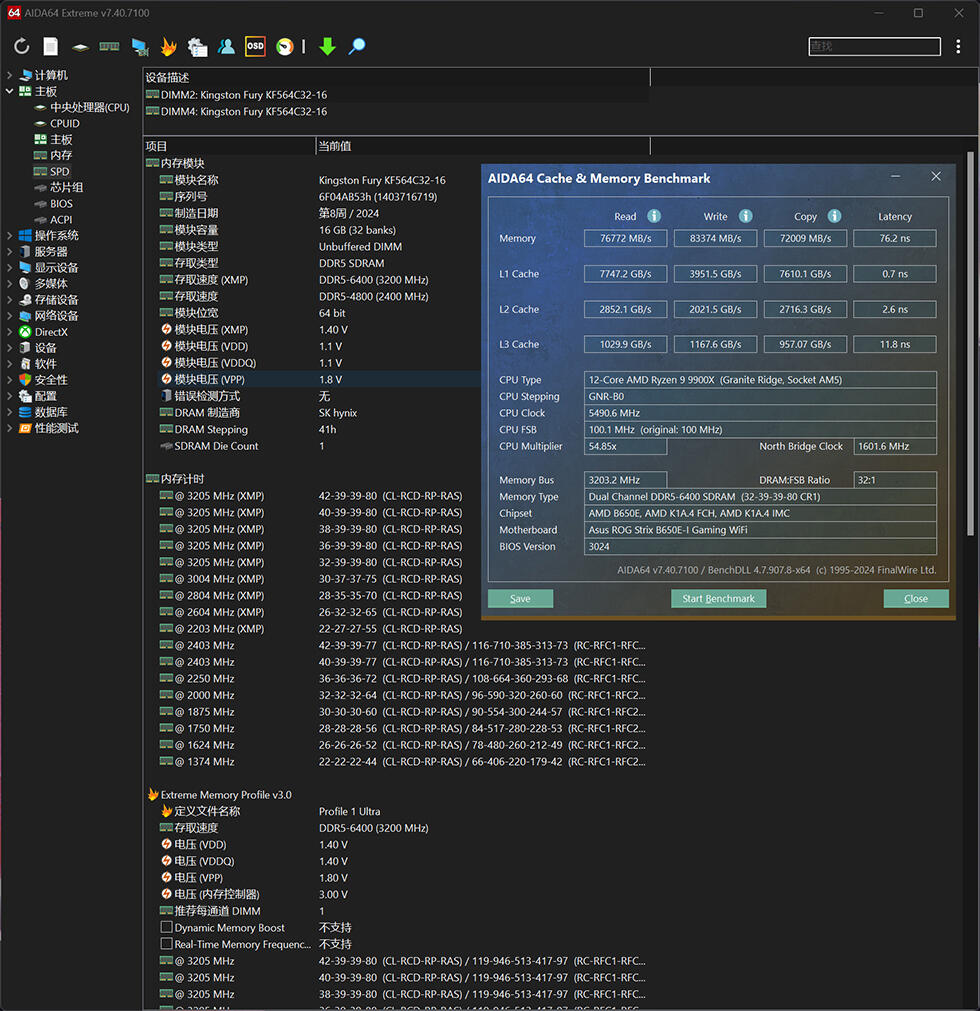Screen dimensions: 980x1011
Task: Select the 'DIMM4: Kingston Fury KF564C32-16' device row
Action: pyautogui.click(x=396, y=112)
